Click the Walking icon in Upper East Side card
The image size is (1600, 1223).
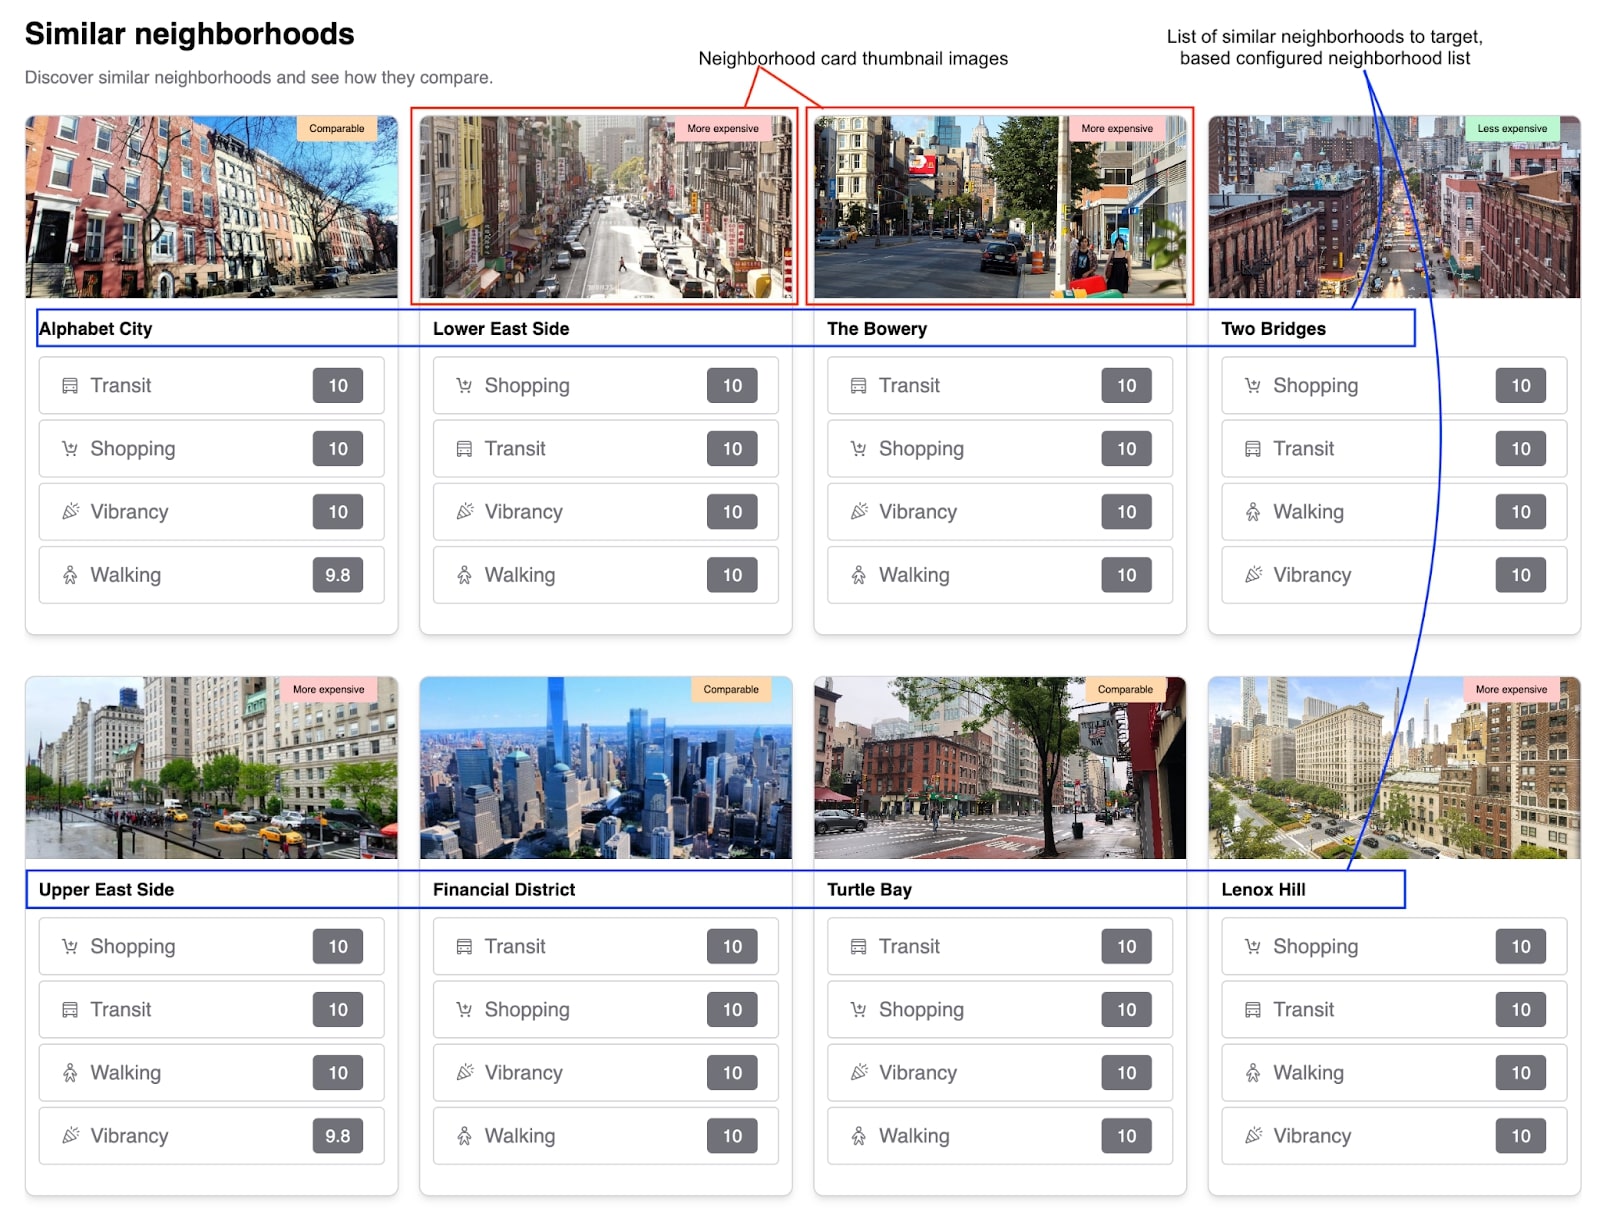(70, 1073)
